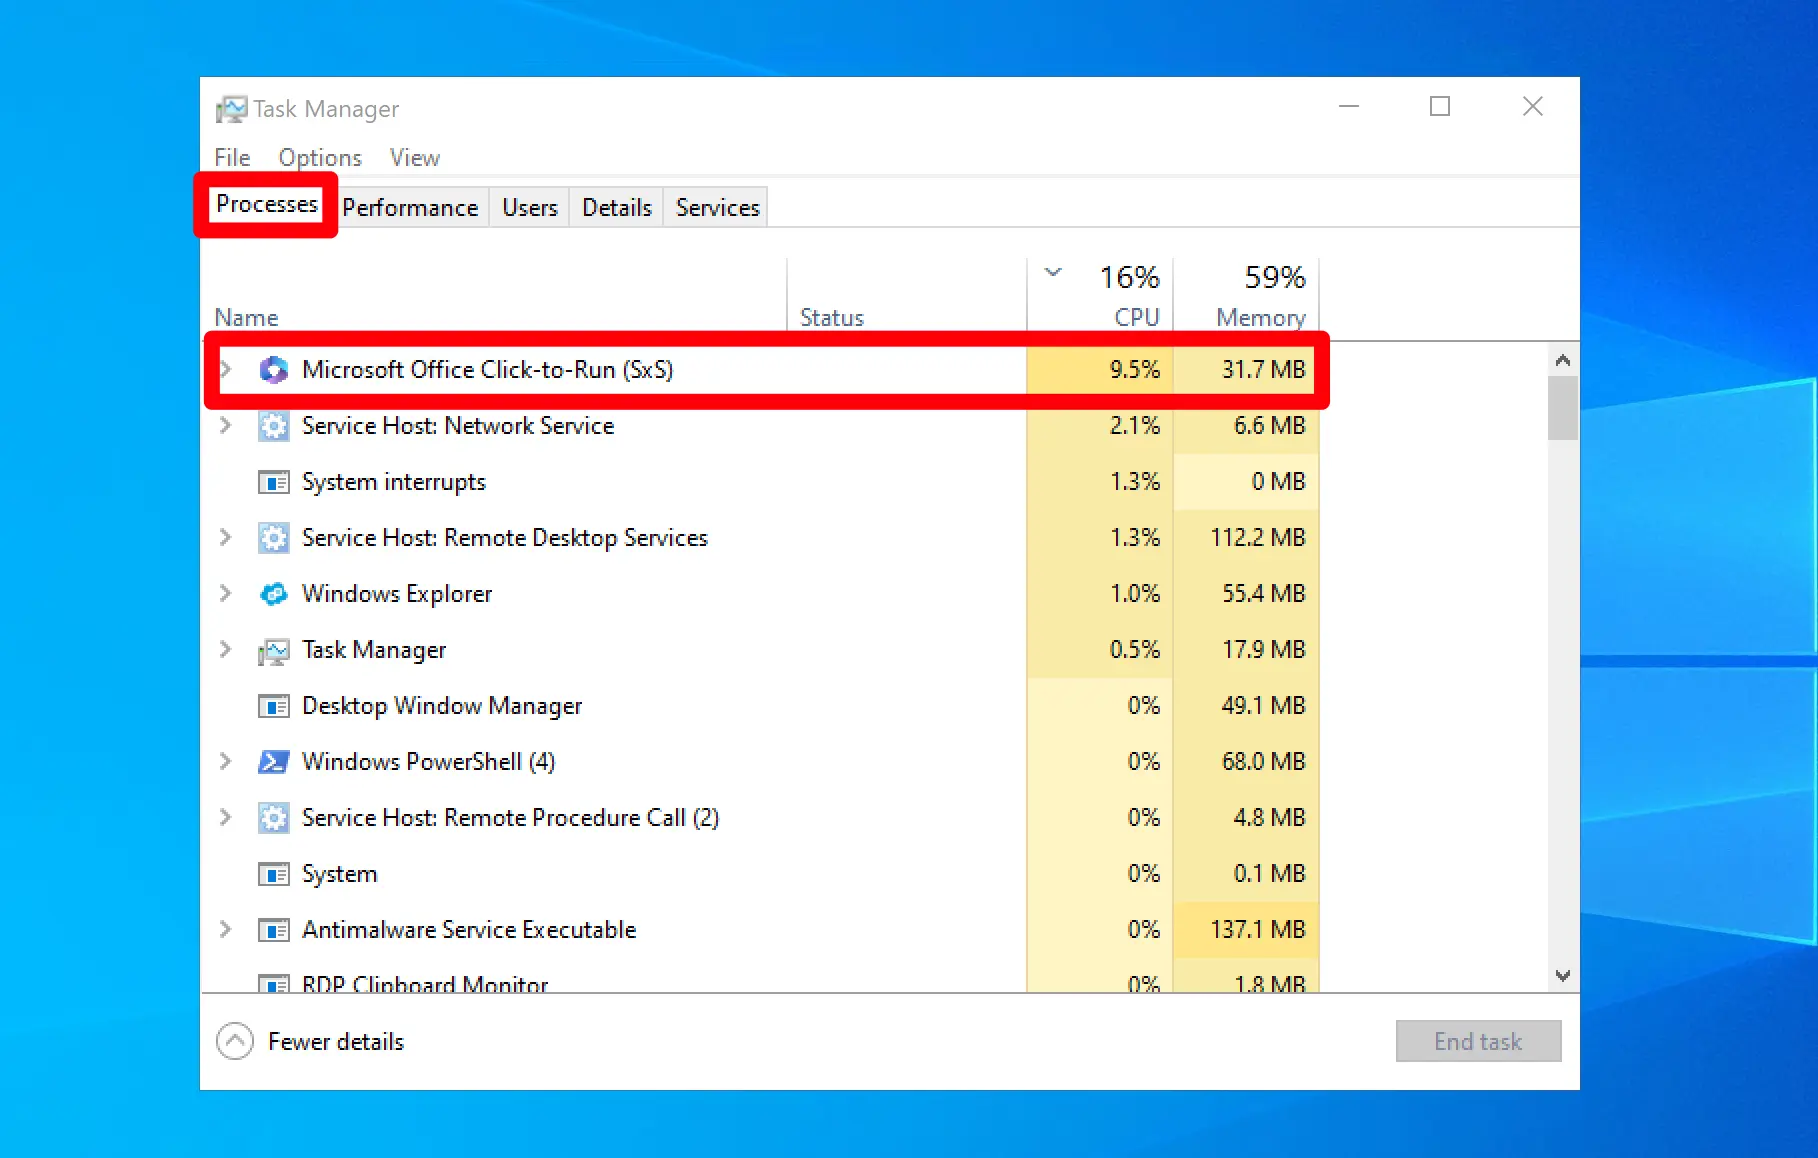This screenshot has height=1158, width=1818.
Task: Maximize the Task Manager window
Action: (1440, 106)
